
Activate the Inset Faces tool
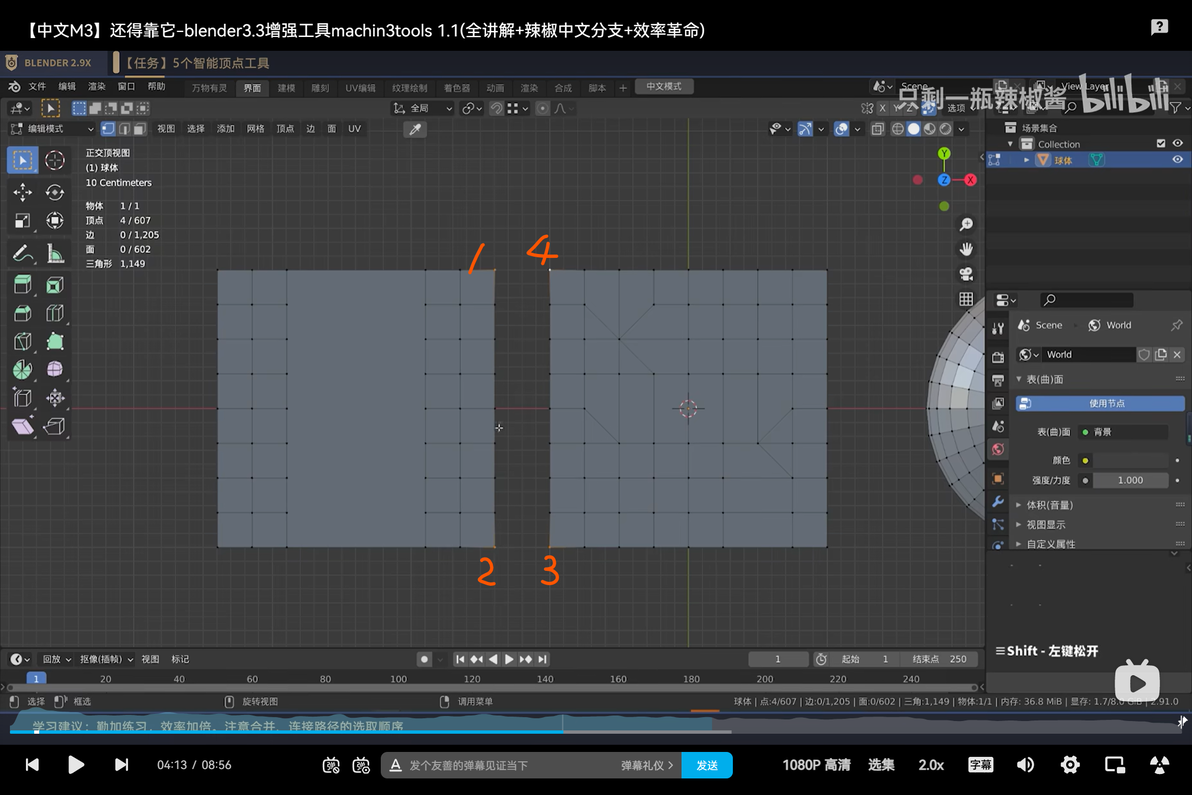(x=55, y=285)
